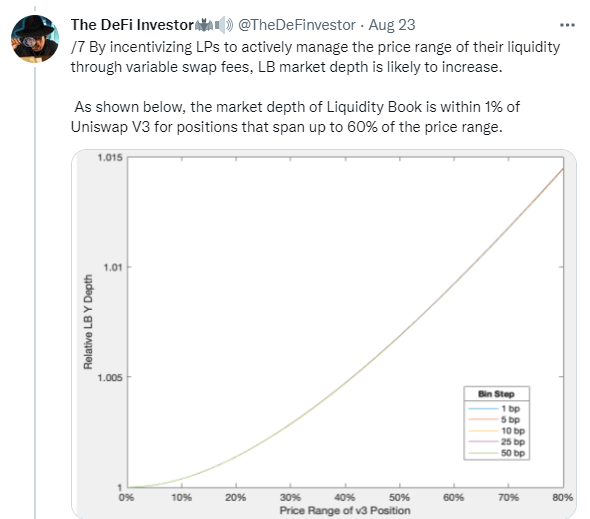This screenshot has width=590, height=519.
Task: Open the Aug 23 tweet timestamp
Action: (392, 25)
